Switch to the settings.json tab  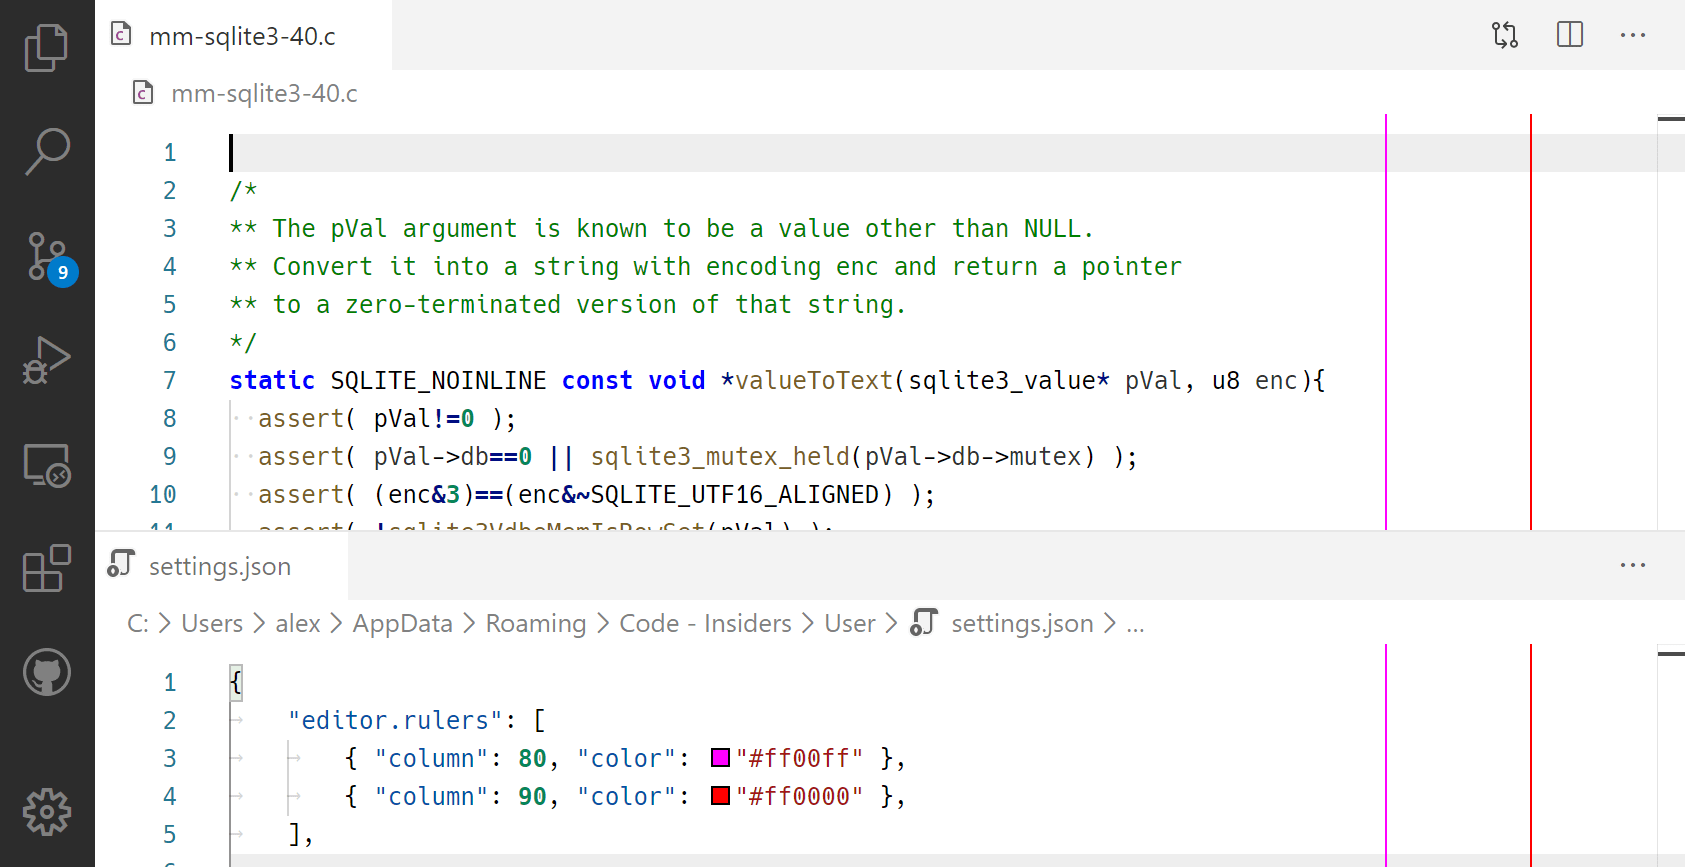(220, 566)
